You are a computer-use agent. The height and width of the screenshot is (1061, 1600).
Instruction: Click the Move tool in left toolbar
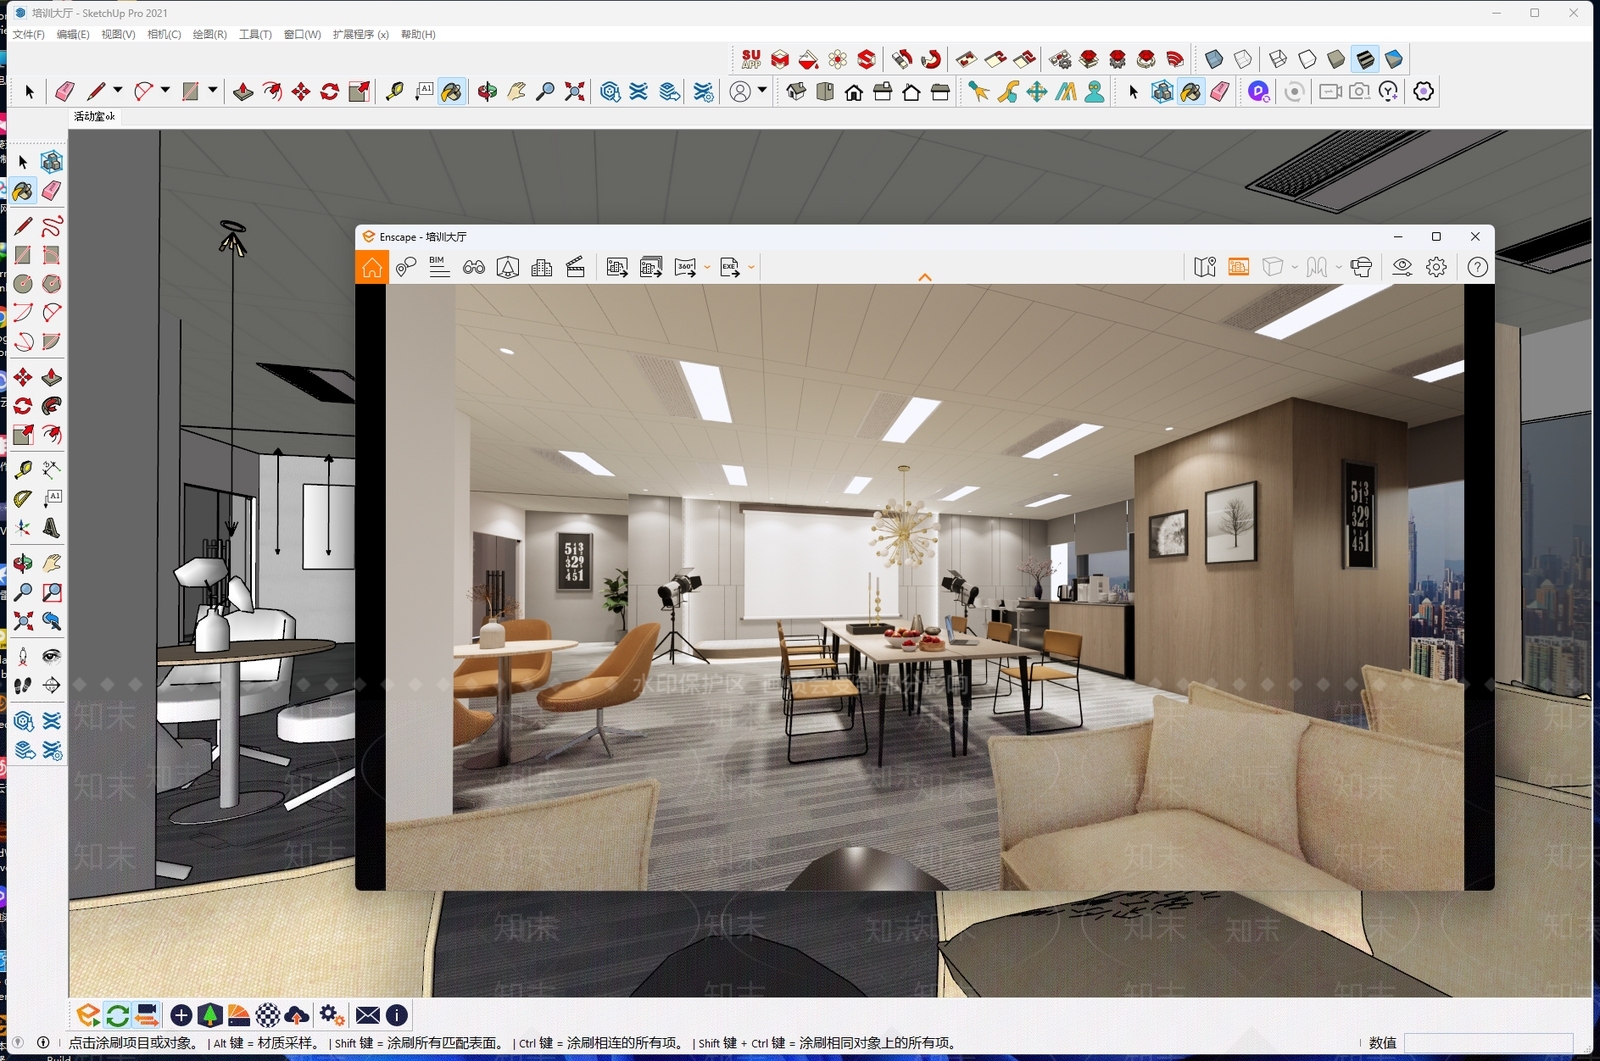point(23,377)
